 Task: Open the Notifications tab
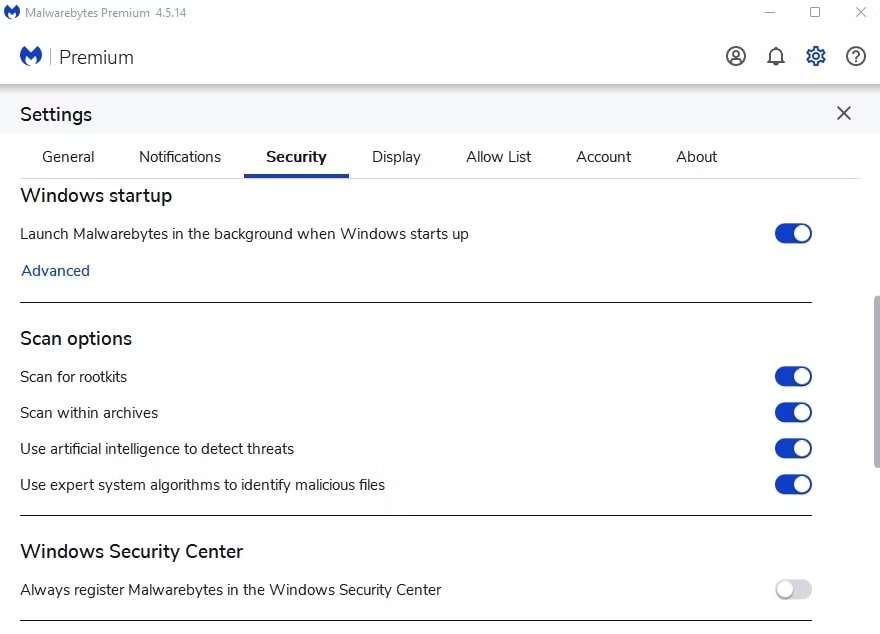180,157
